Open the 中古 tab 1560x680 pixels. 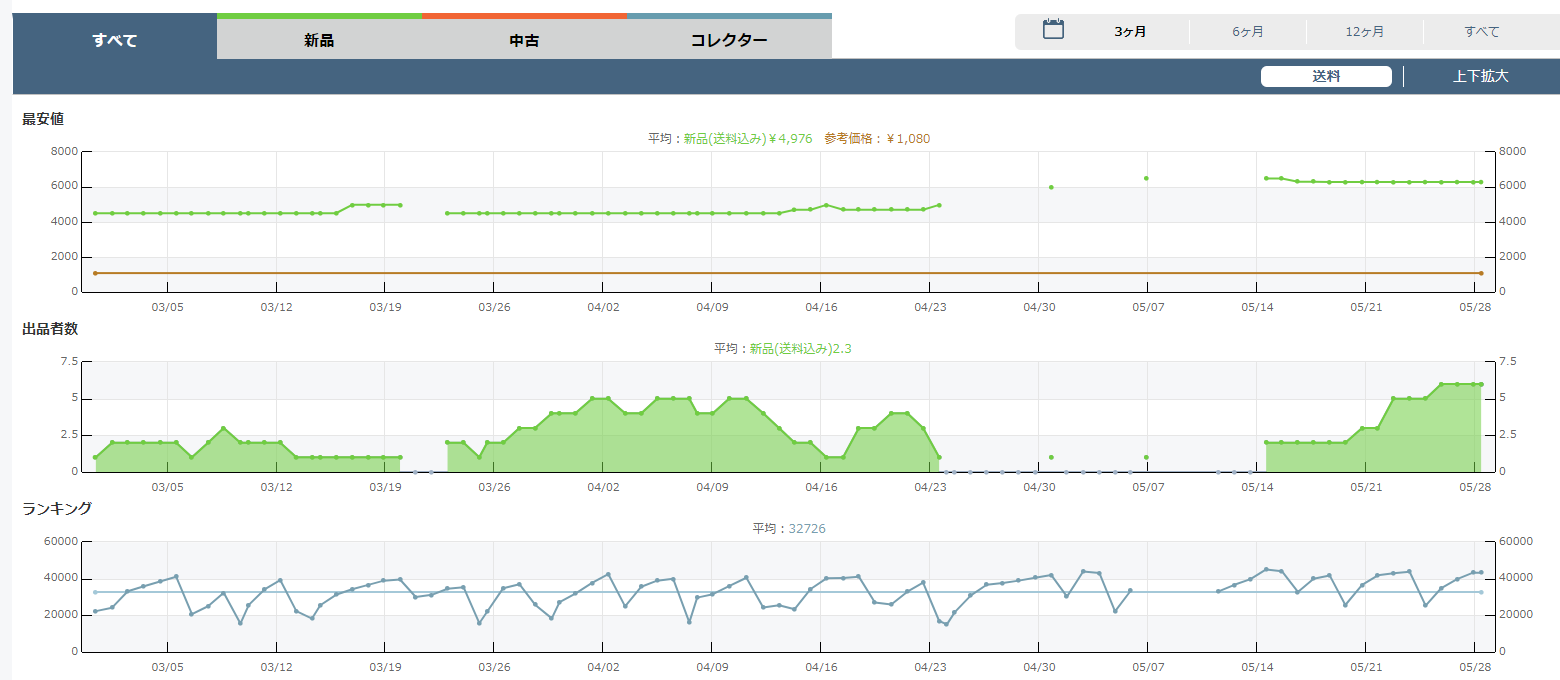[524, 40]
